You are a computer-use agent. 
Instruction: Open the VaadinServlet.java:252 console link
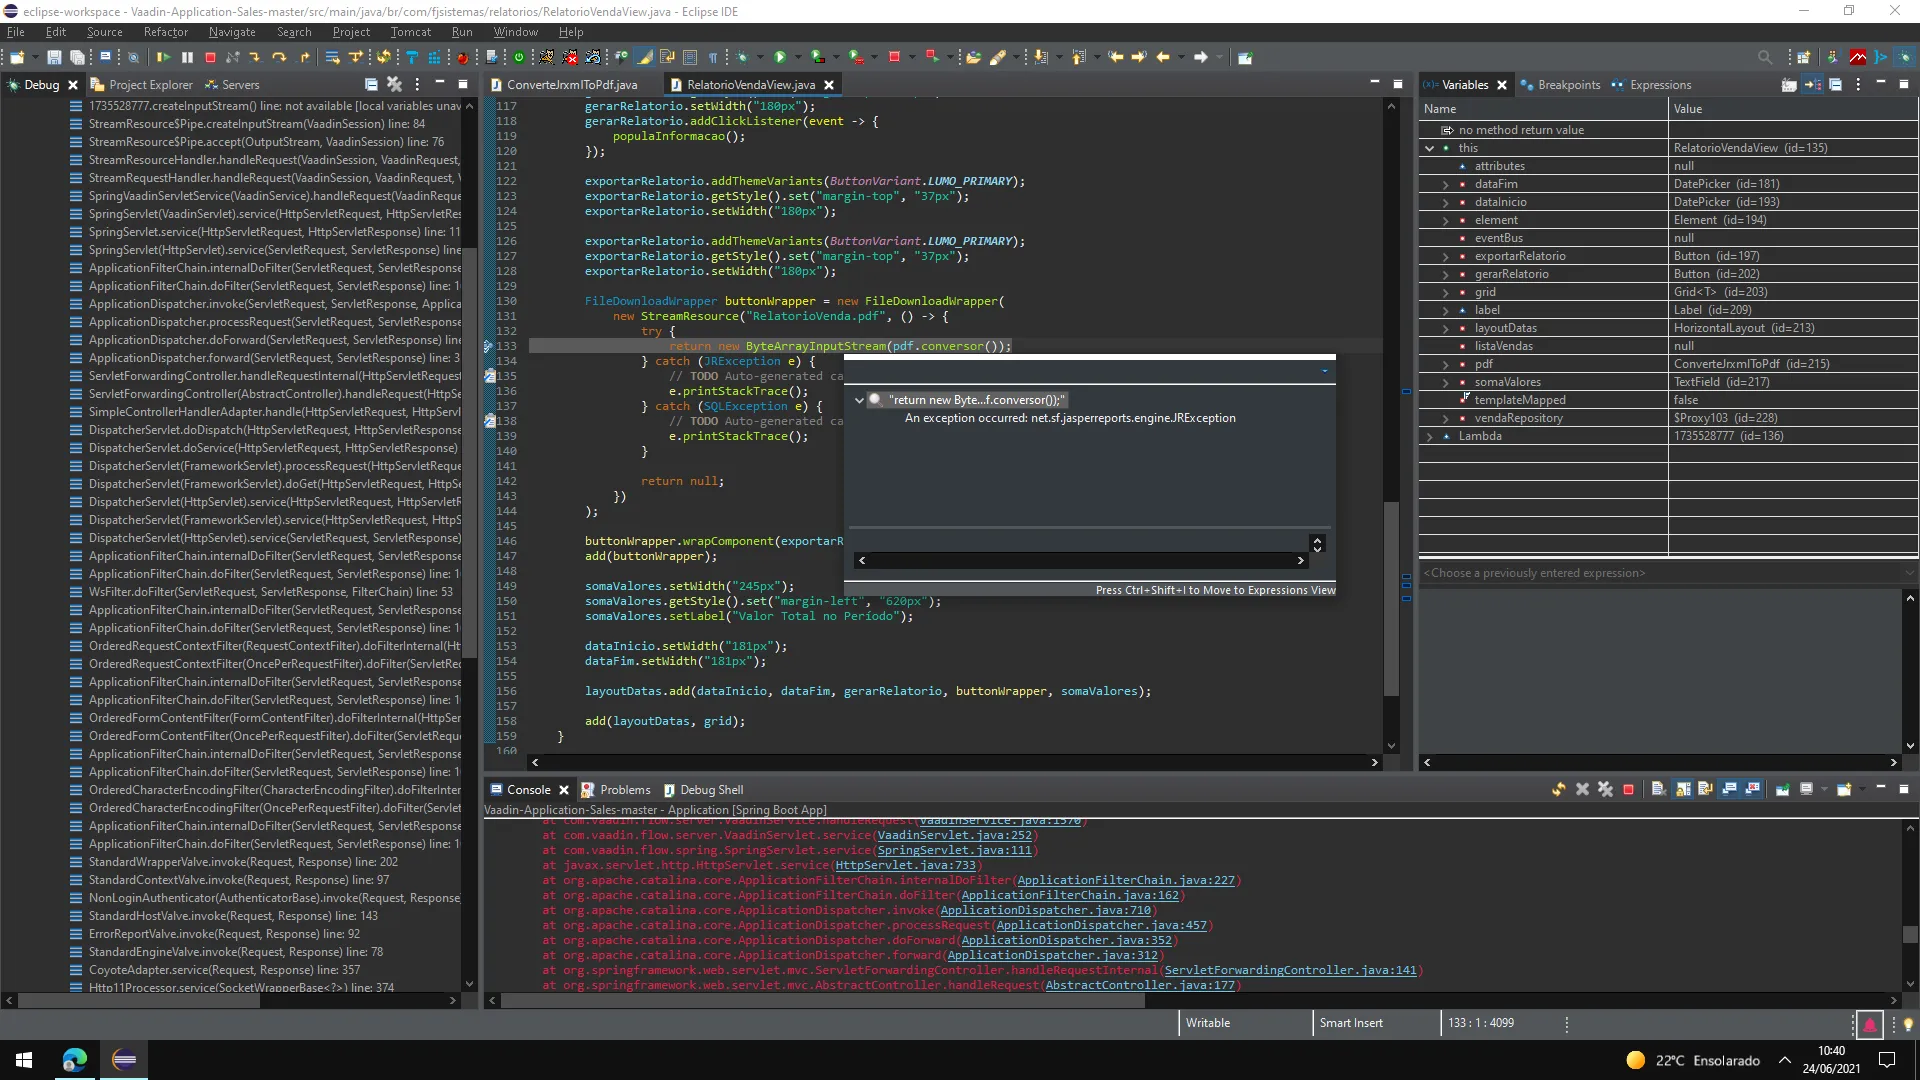pyautogui.click(x=954, y=835)
